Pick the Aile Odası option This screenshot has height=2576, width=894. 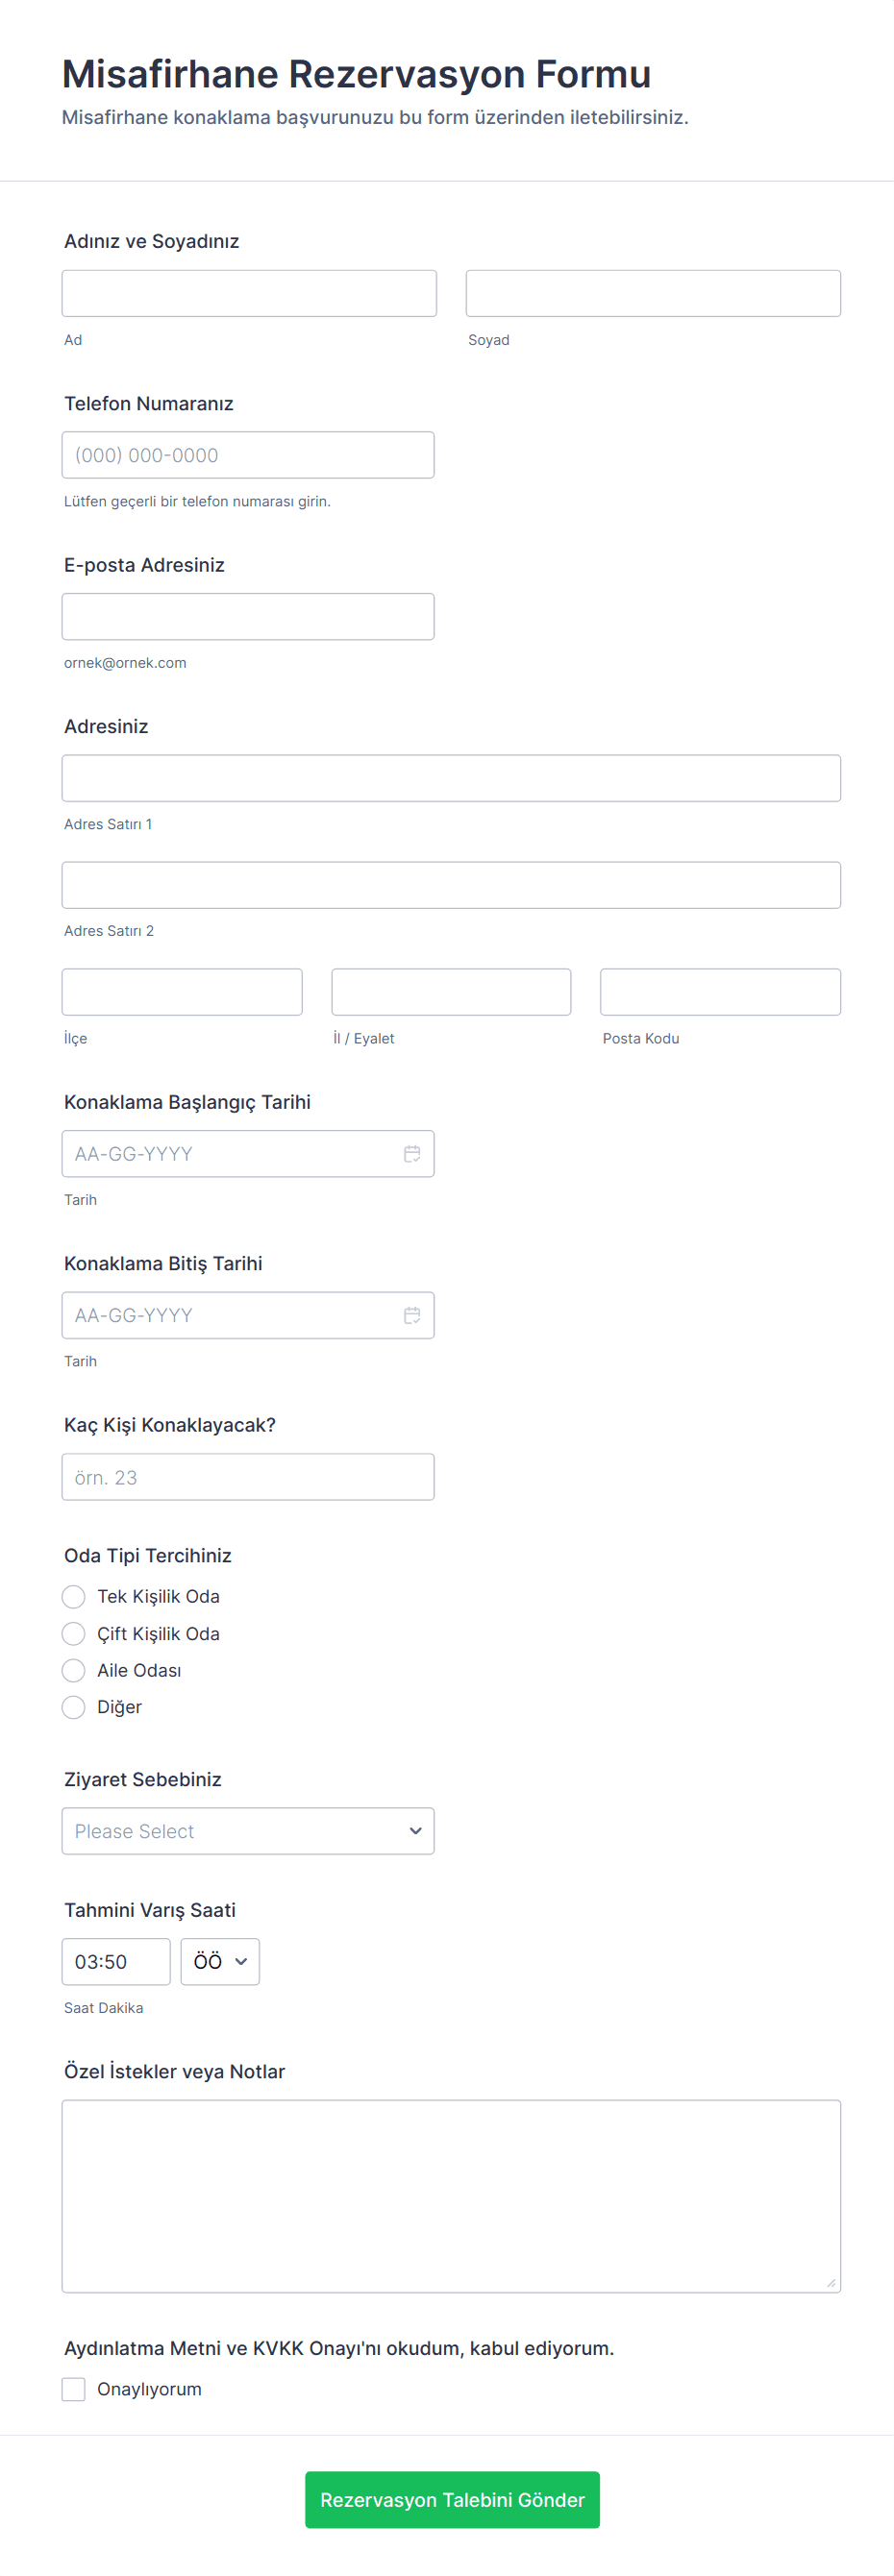(x=73, y=1670)
